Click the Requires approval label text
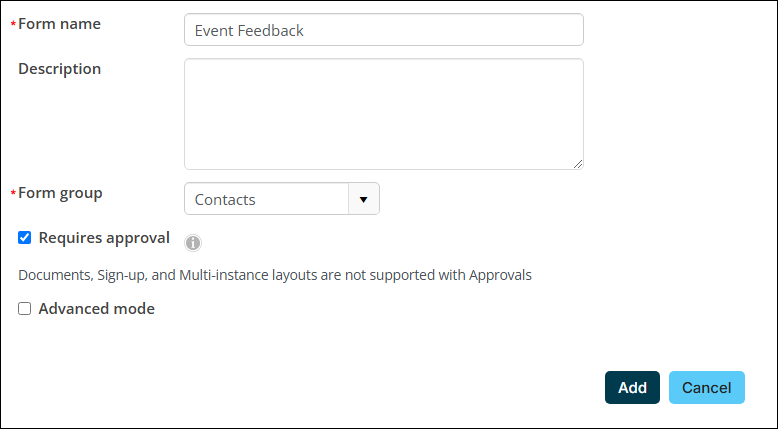 [x=104, y=238]
